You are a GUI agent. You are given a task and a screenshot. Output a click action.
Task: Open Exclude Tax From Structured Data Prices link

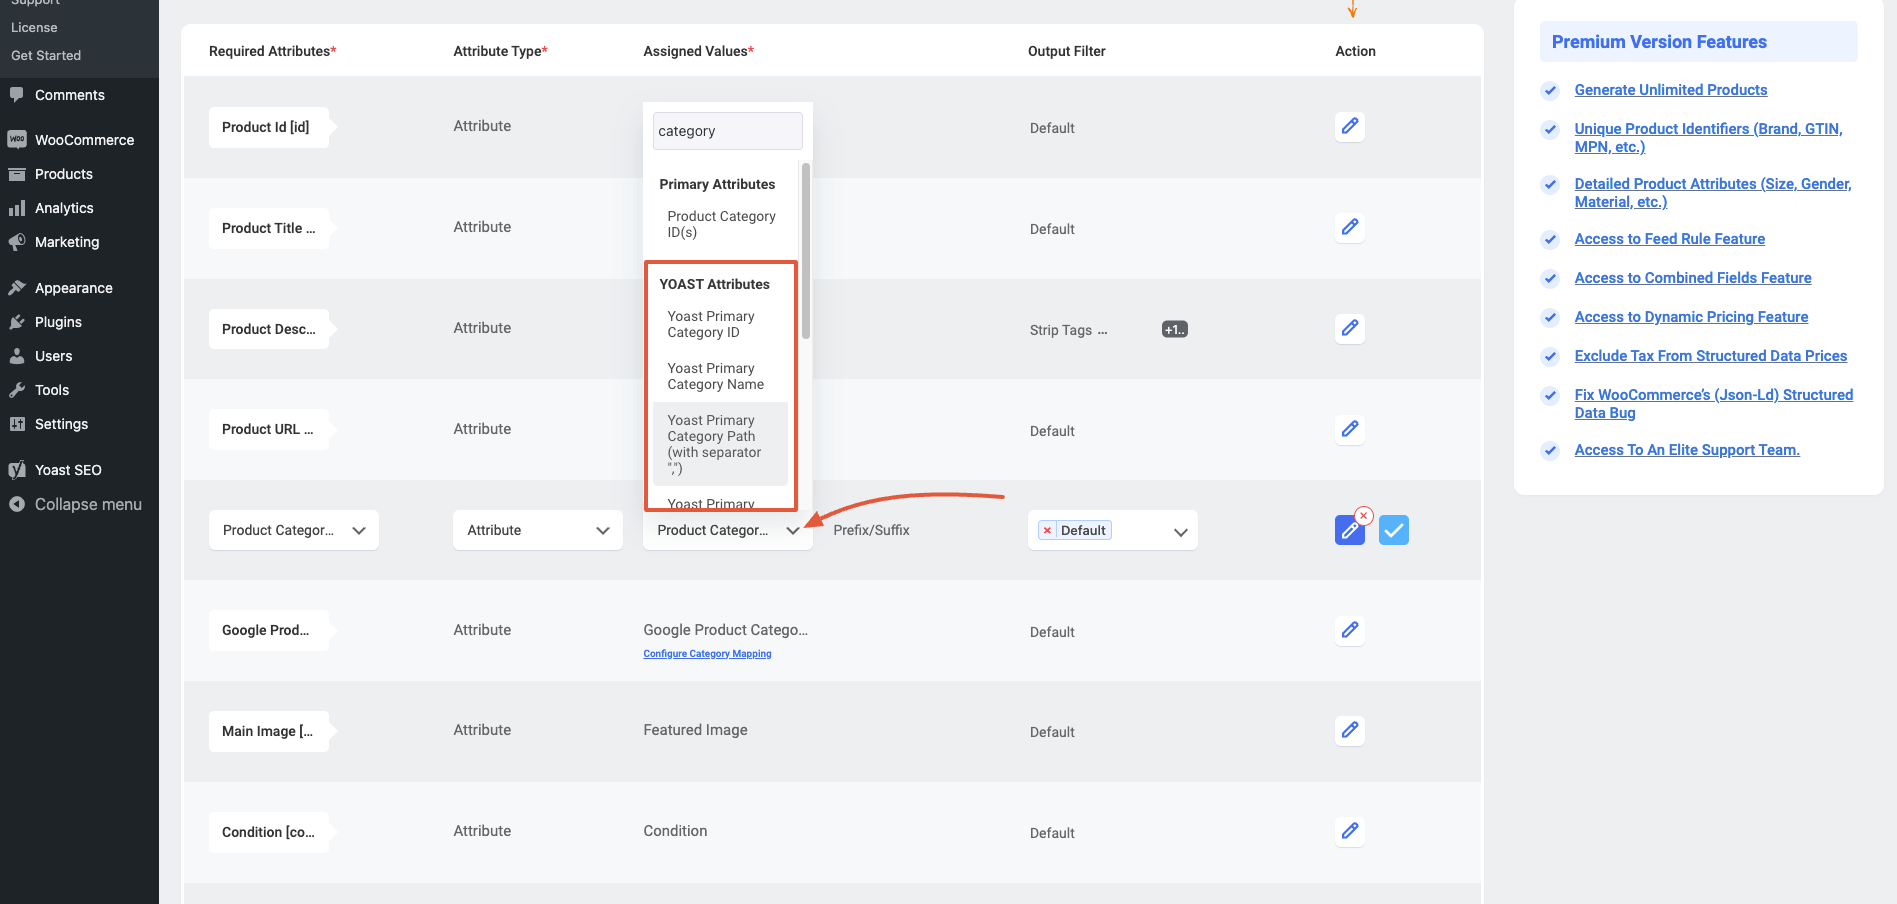tap(1710, 356)
